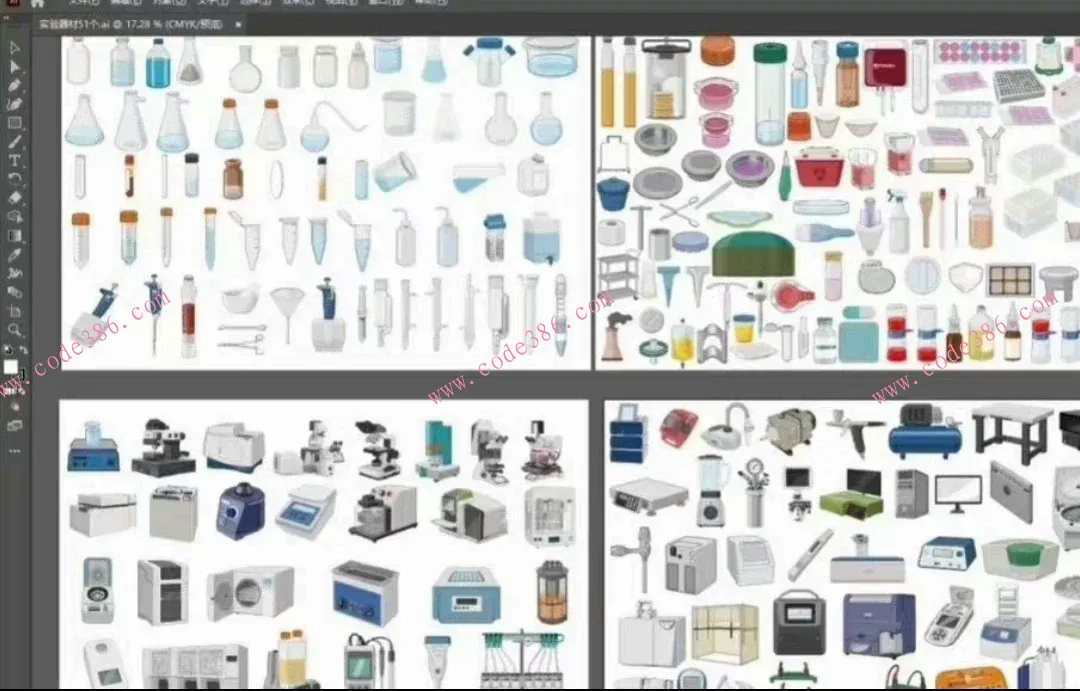Select the blue-liquid reagent bottle artwork
The image size is (1080, 691).
[x=158, y=63]
